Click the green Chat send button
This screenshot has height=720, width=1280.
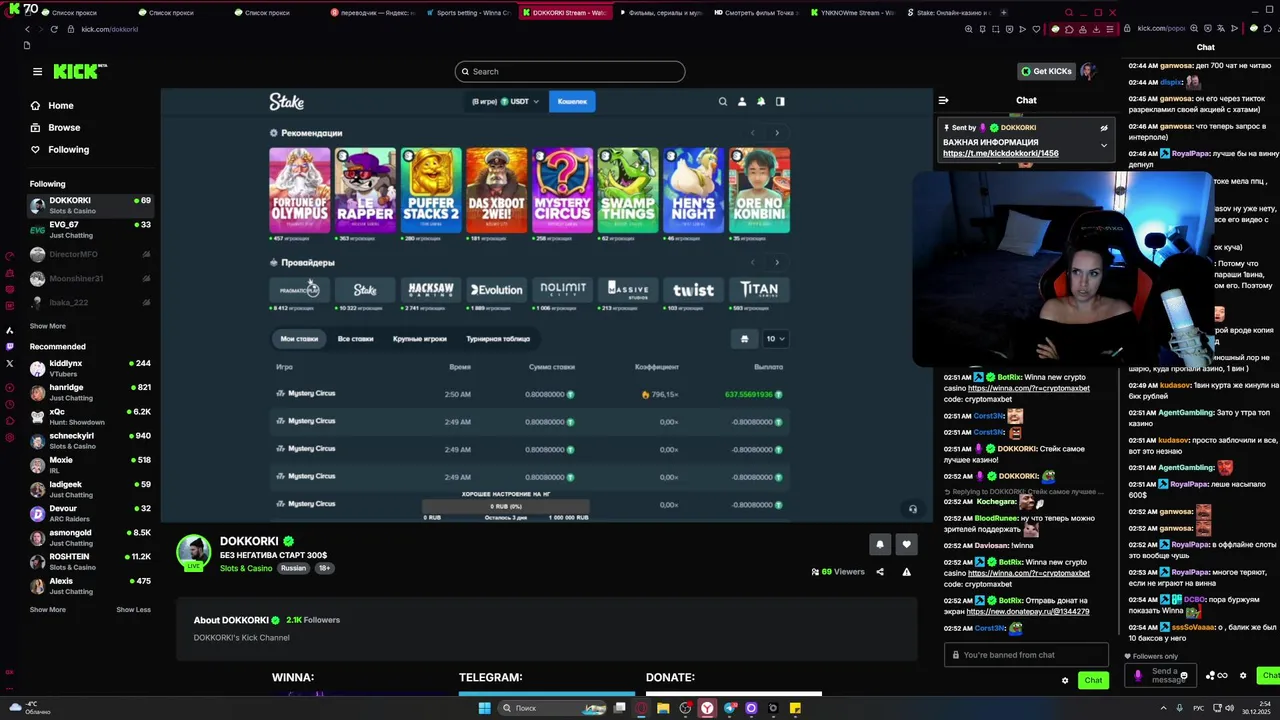(x=1093, y=680)
